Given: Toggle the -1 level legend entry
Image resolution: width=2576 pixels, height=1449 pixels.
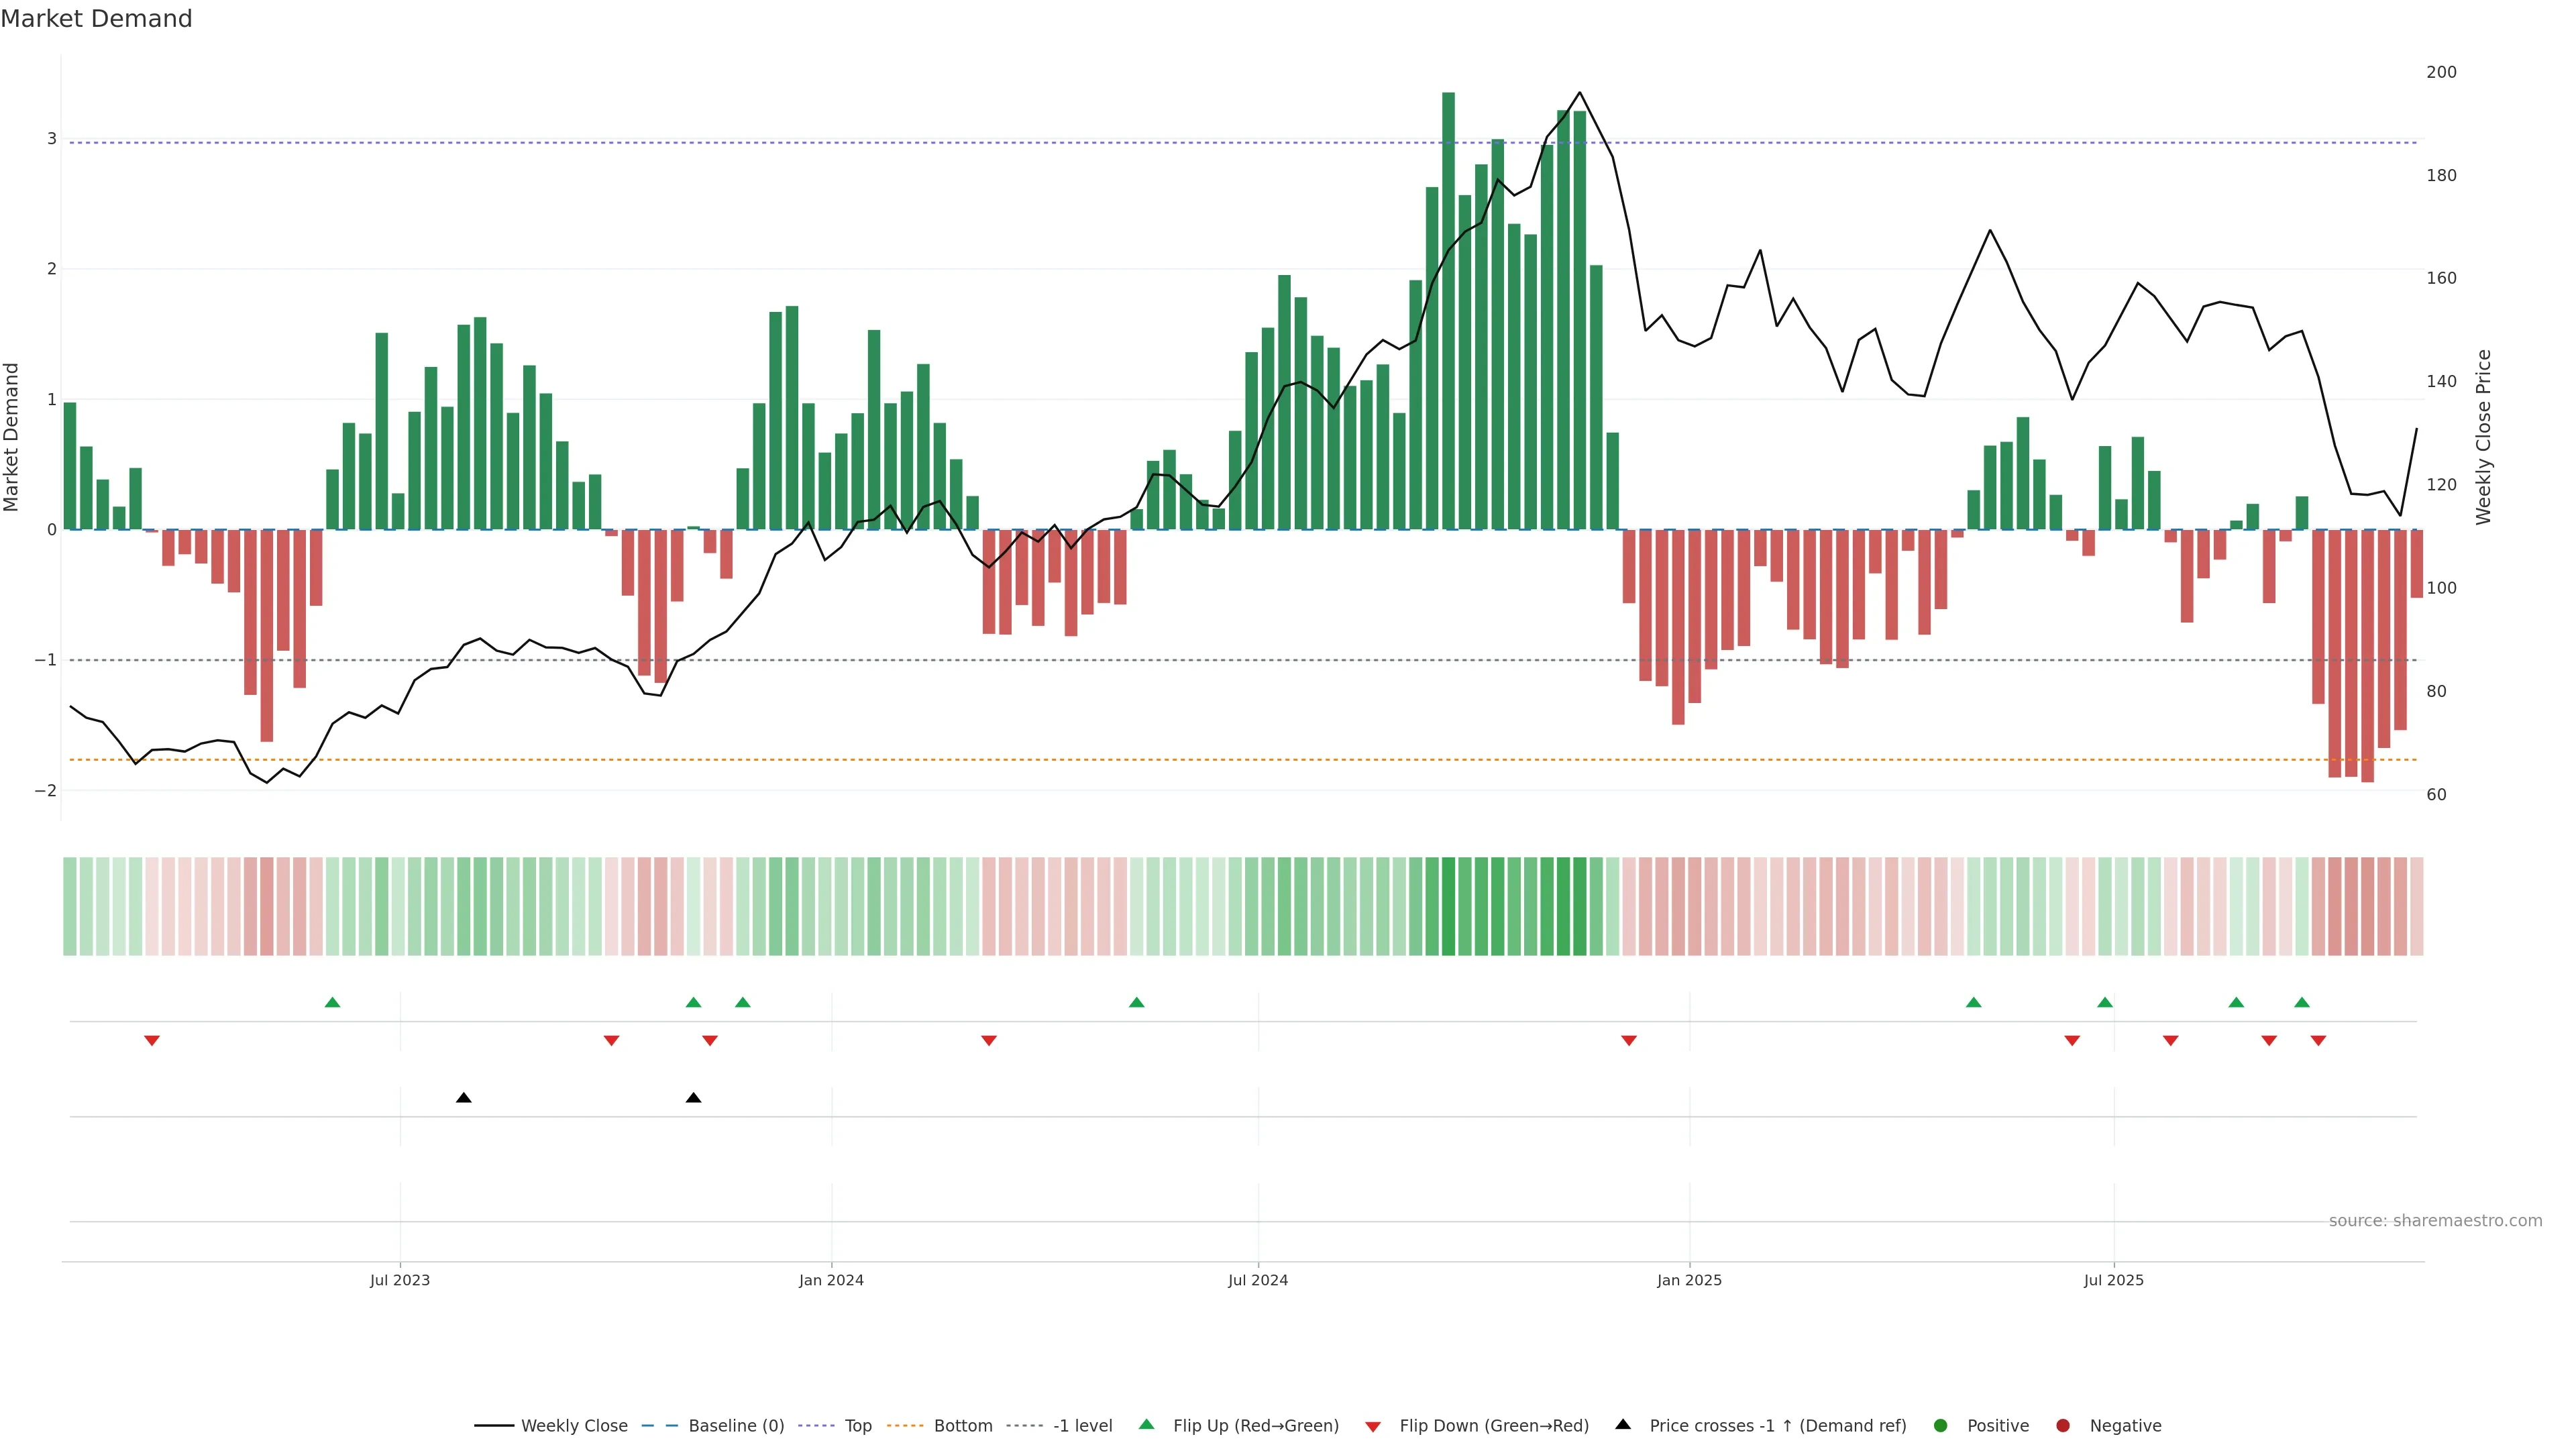Looking at the screenshot, I should [x=1082, y=1426].
